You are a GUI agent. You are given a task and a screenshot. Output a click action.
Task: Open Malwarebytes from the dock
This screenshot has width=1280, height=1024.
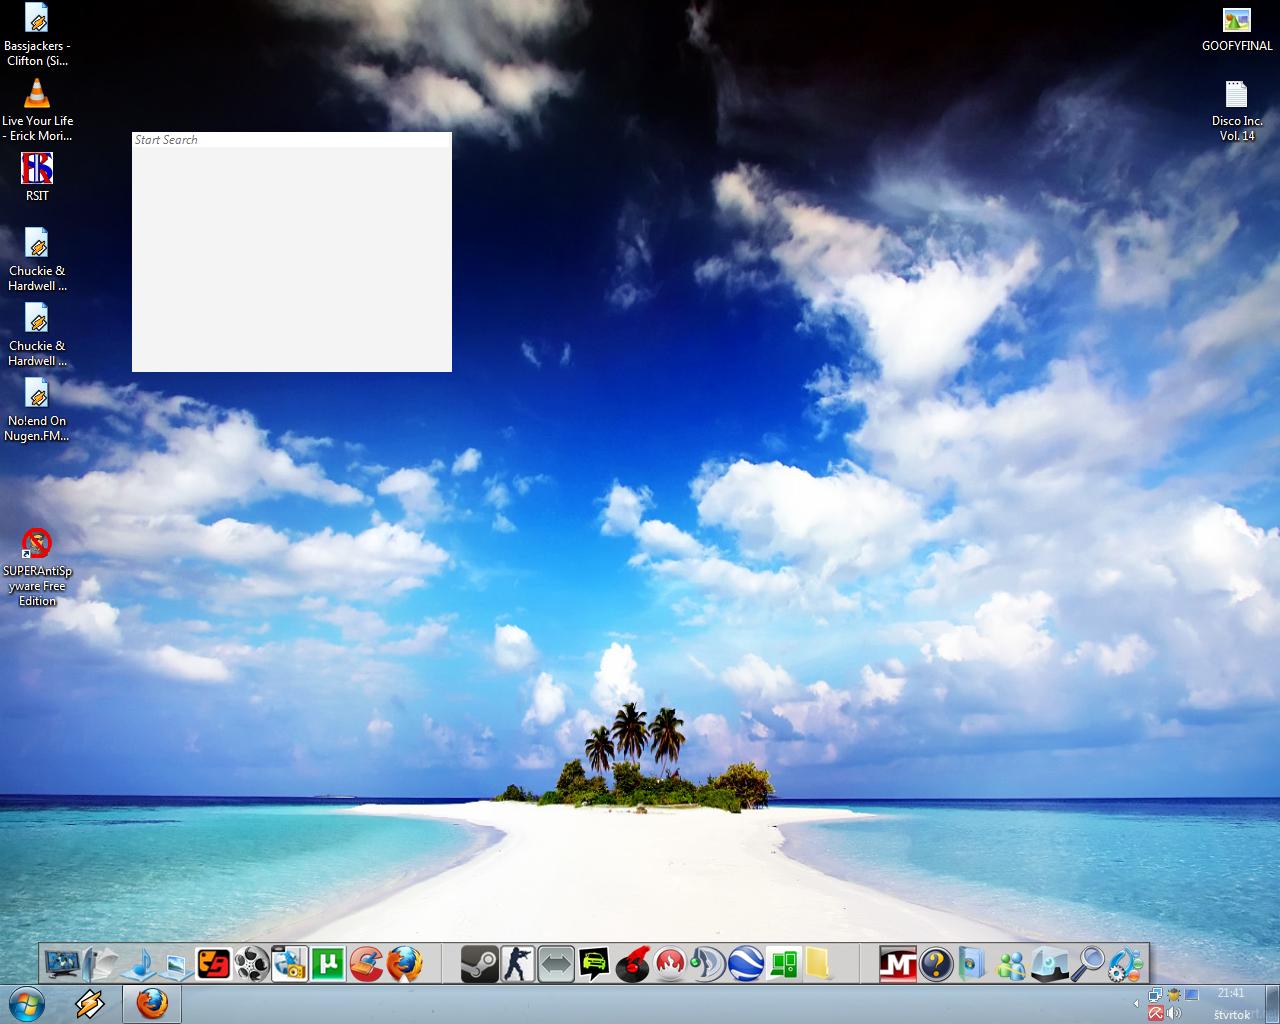898,965
